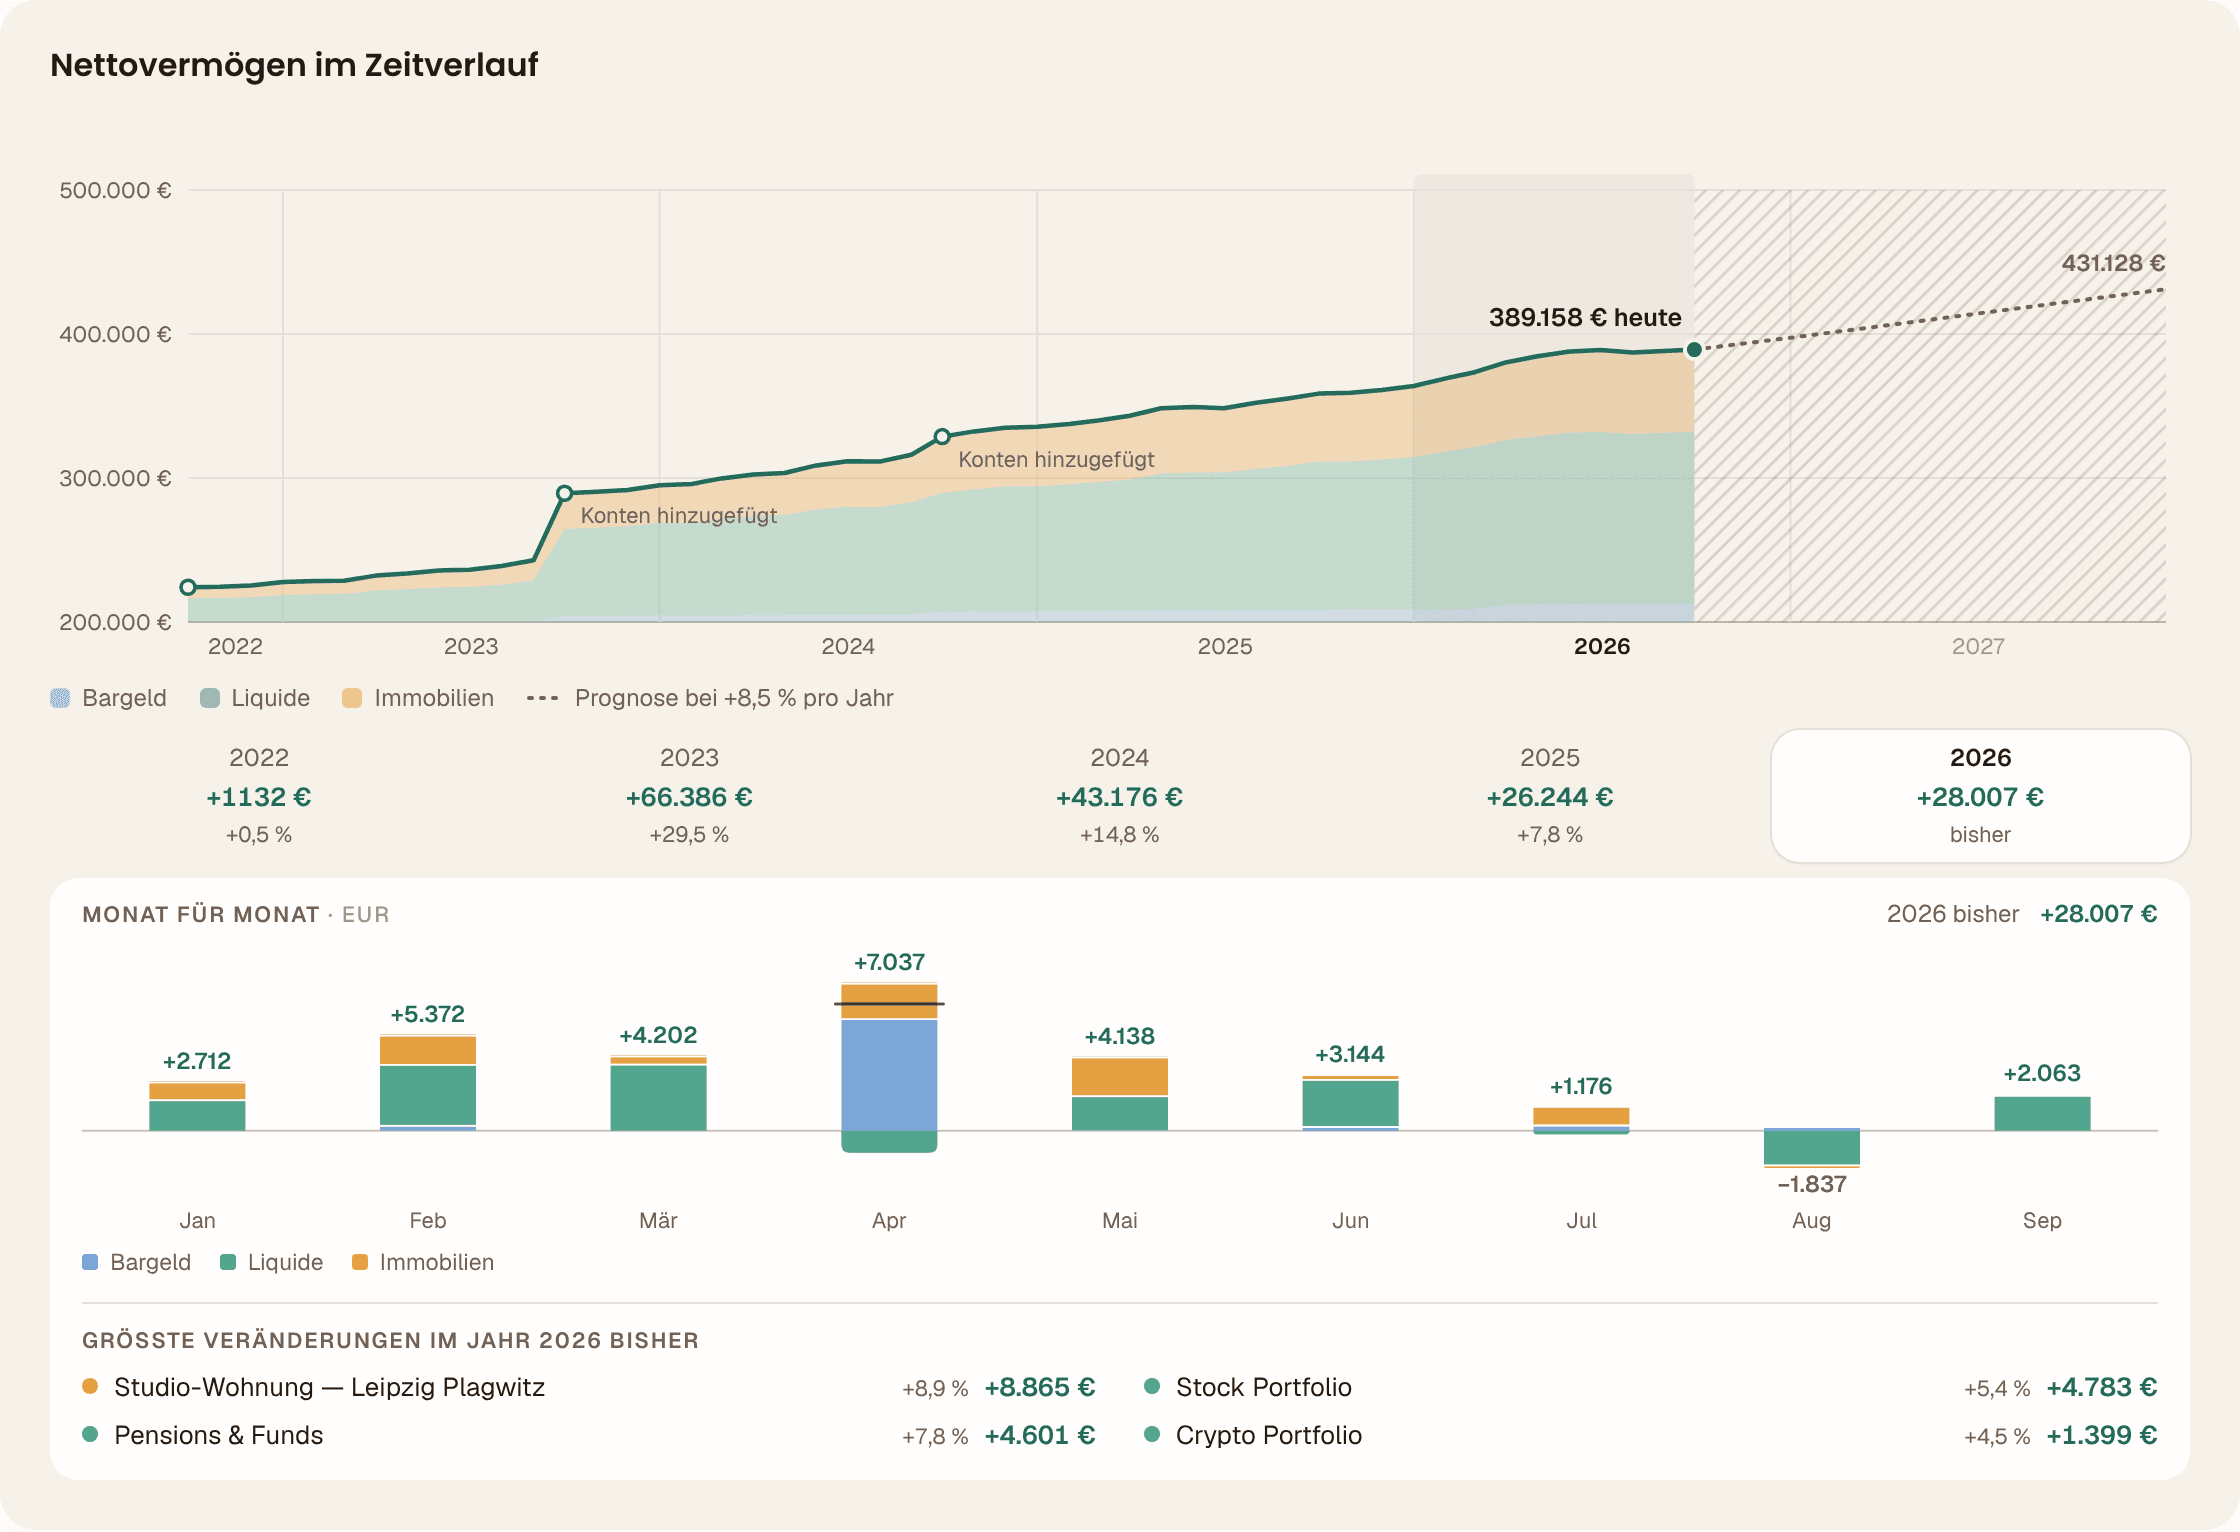
Task: Click the Immobilien swatch in the top chart legend
Action: [352, 698]
